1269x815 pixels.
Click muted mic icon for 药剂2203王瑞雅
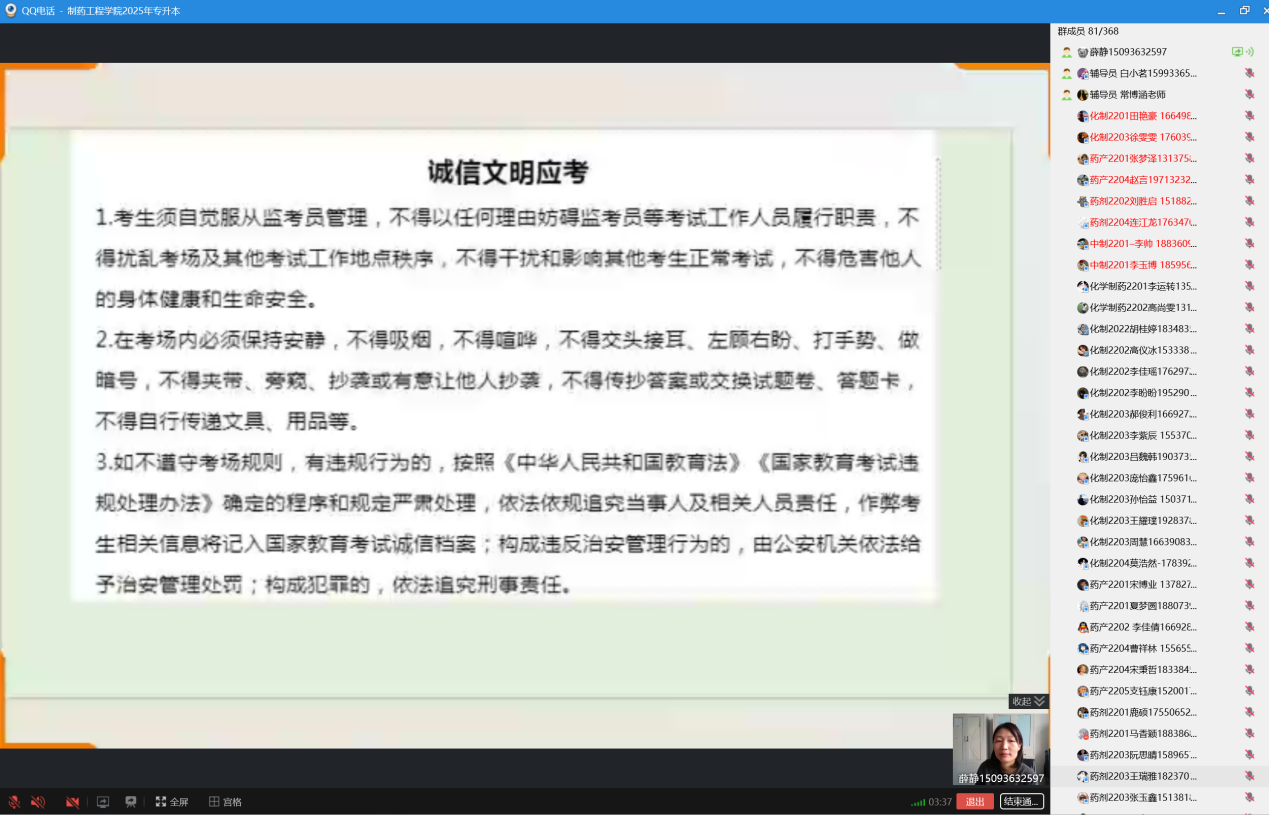[x=1249, y=777]
